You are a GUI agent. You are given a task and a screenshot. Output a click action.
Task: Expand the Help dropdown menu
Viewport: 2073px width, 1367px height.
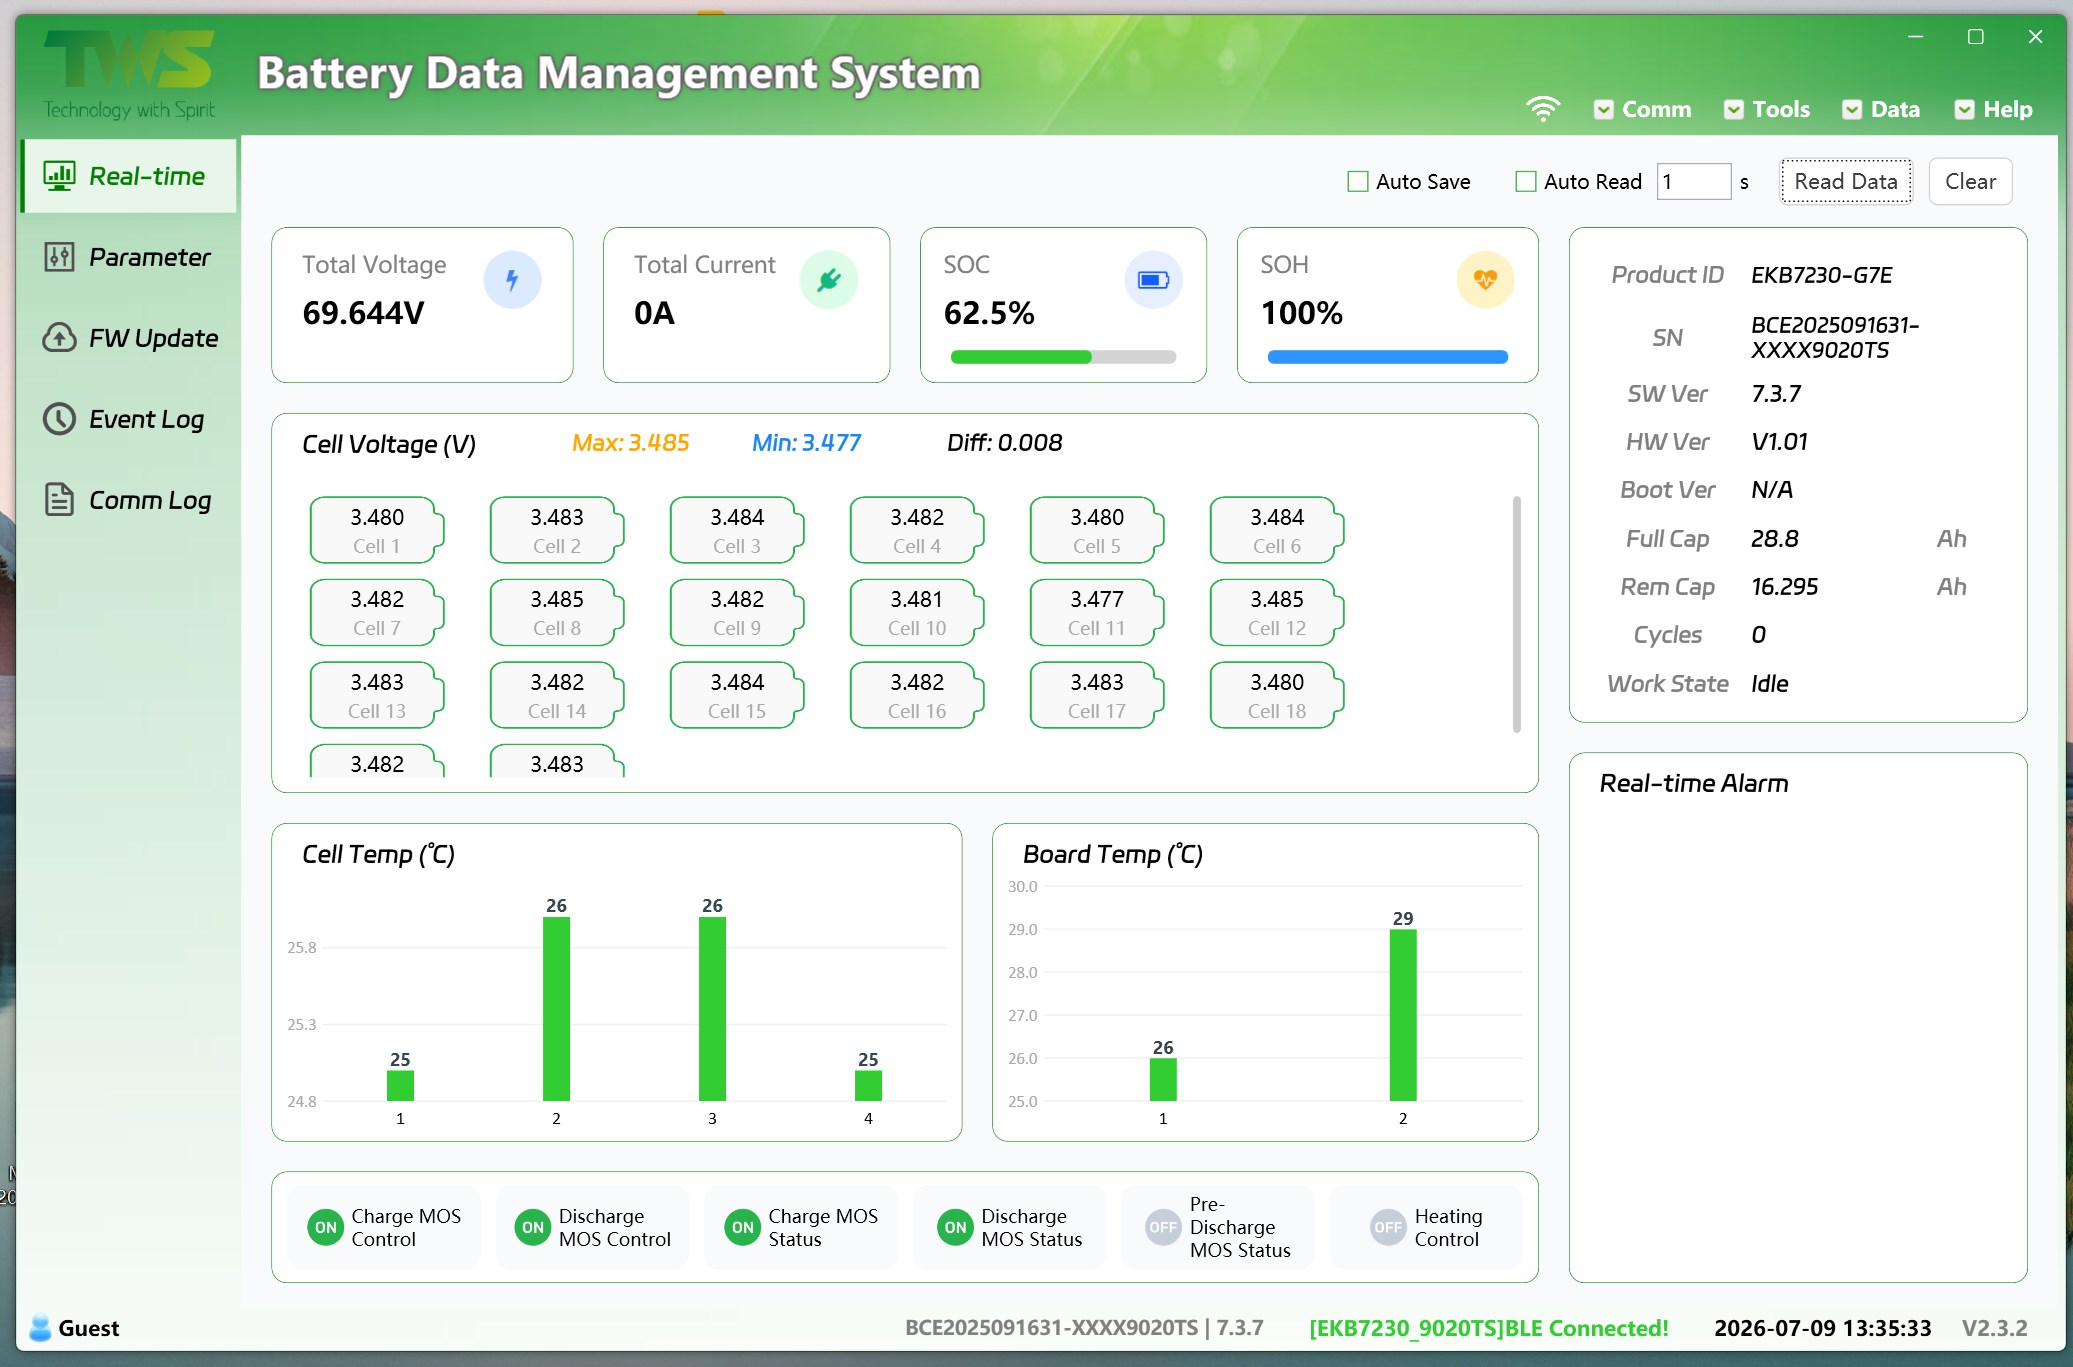tap(1994, 109)
